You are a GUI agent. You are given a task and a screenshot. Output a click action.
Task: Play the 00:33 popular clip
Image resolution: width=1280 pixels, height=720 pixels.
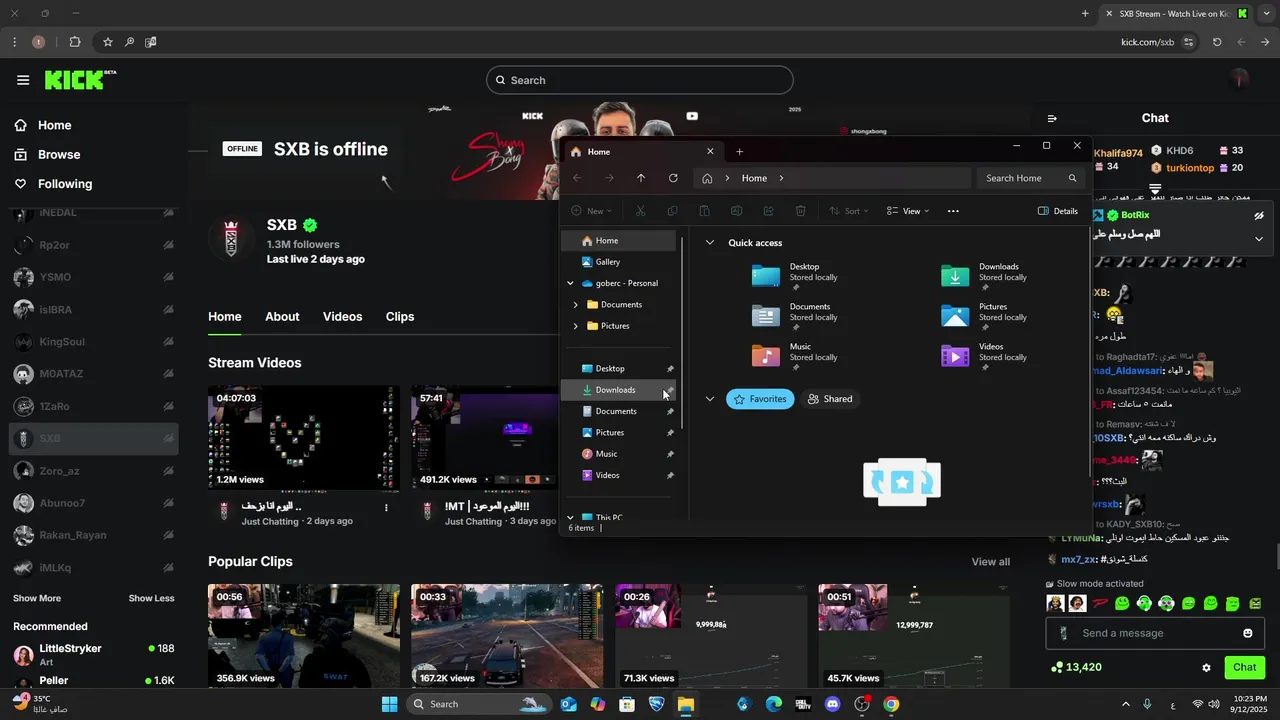click(x=507, y=637)
